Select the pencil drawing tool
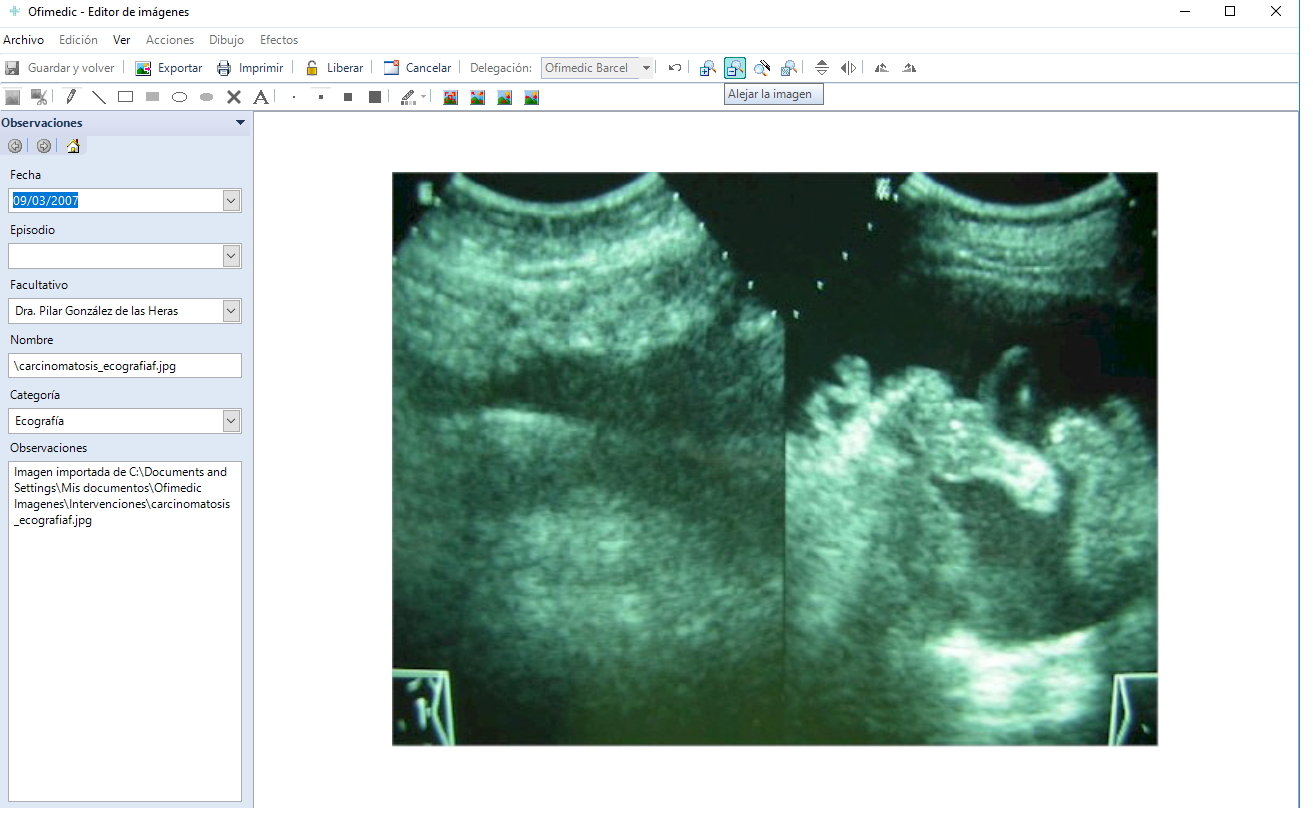 pyautogui.click(x=71, y=97)
